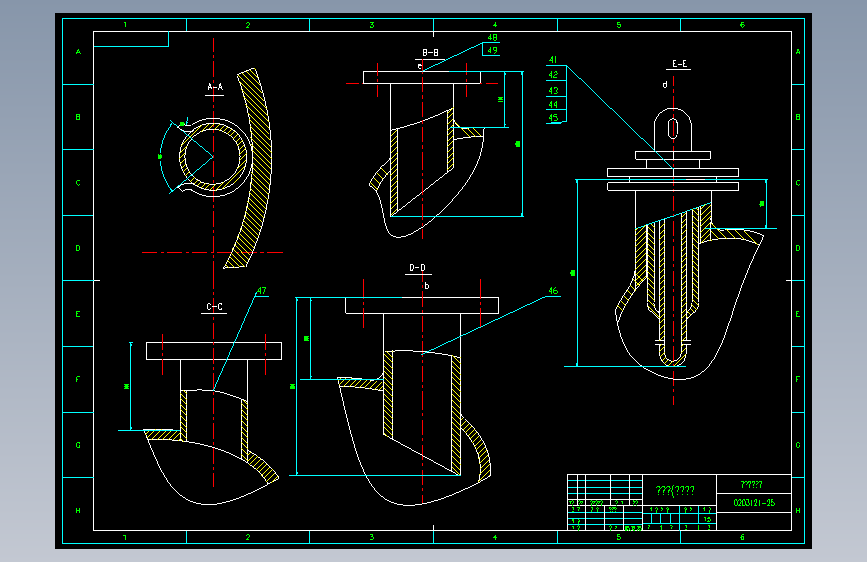Pick part callout number 42

click(553, 75)
